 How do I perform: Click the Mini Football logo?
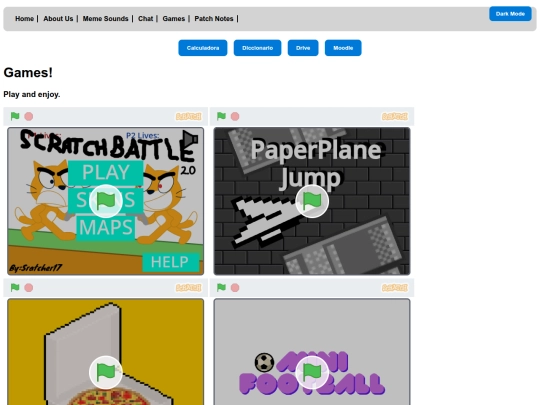312,373
